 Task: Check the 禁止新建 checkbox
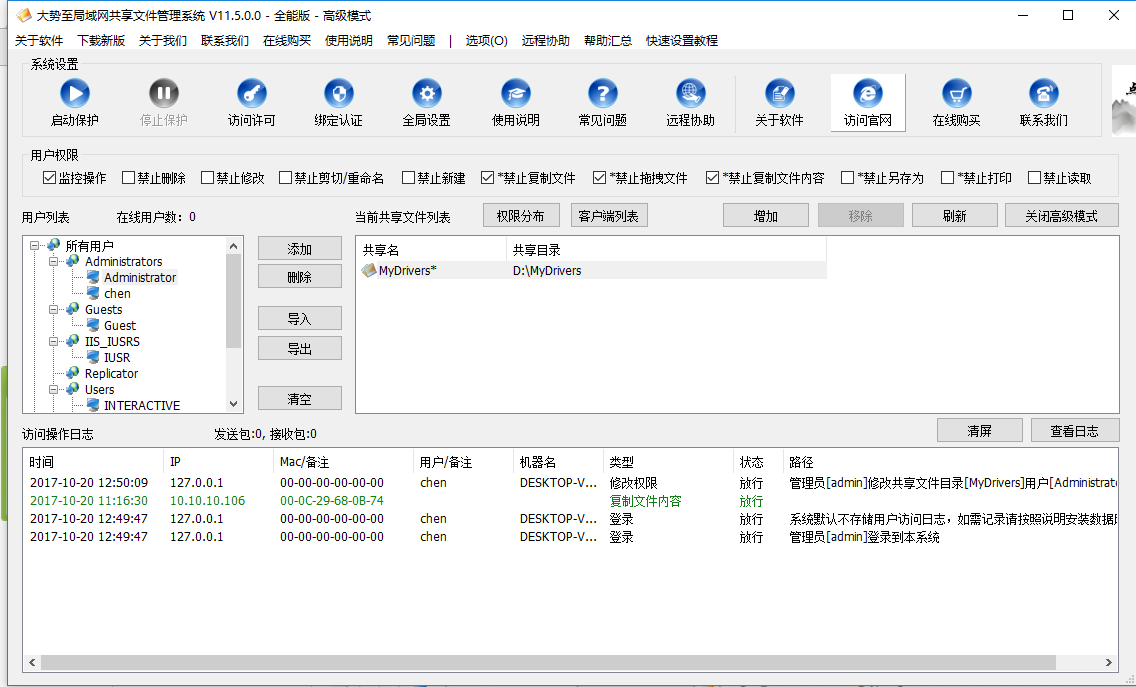click(409, 178)
